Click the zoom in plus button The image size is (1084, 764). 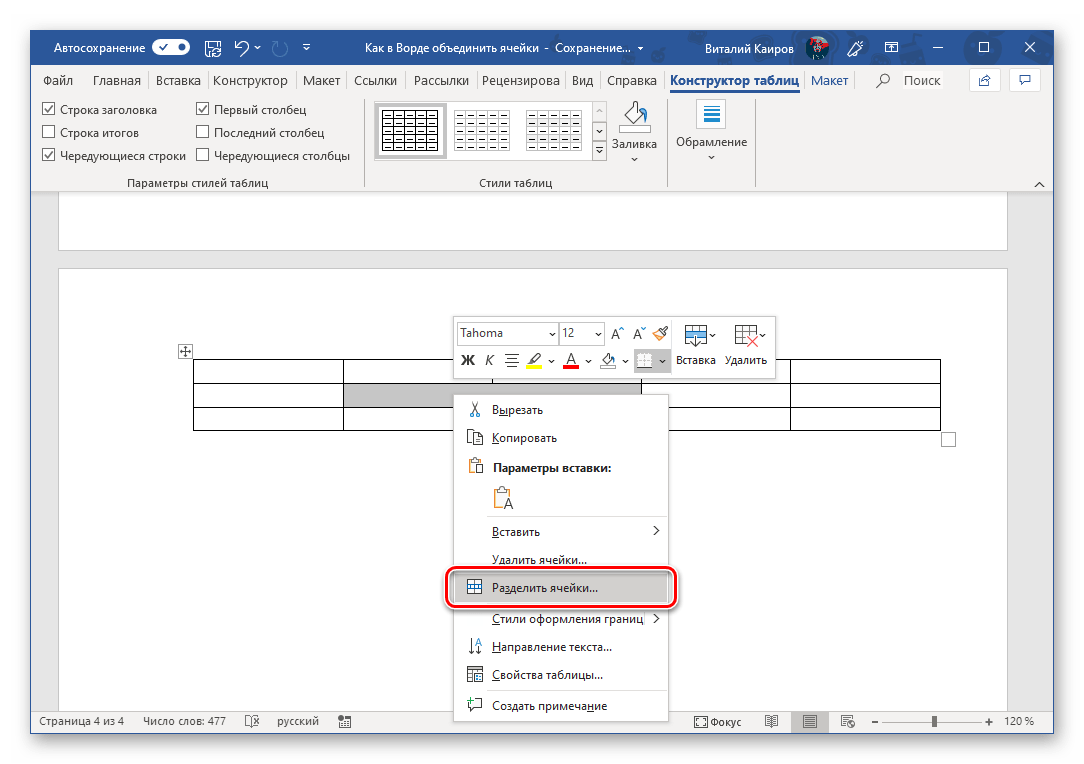989,721
